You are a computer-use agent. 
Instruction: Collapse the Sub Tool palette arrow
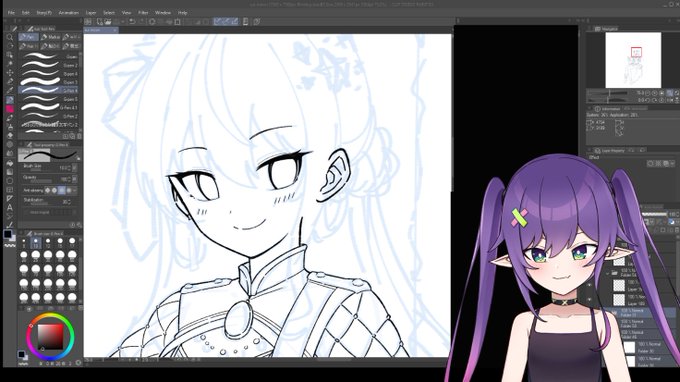(21, 29)
